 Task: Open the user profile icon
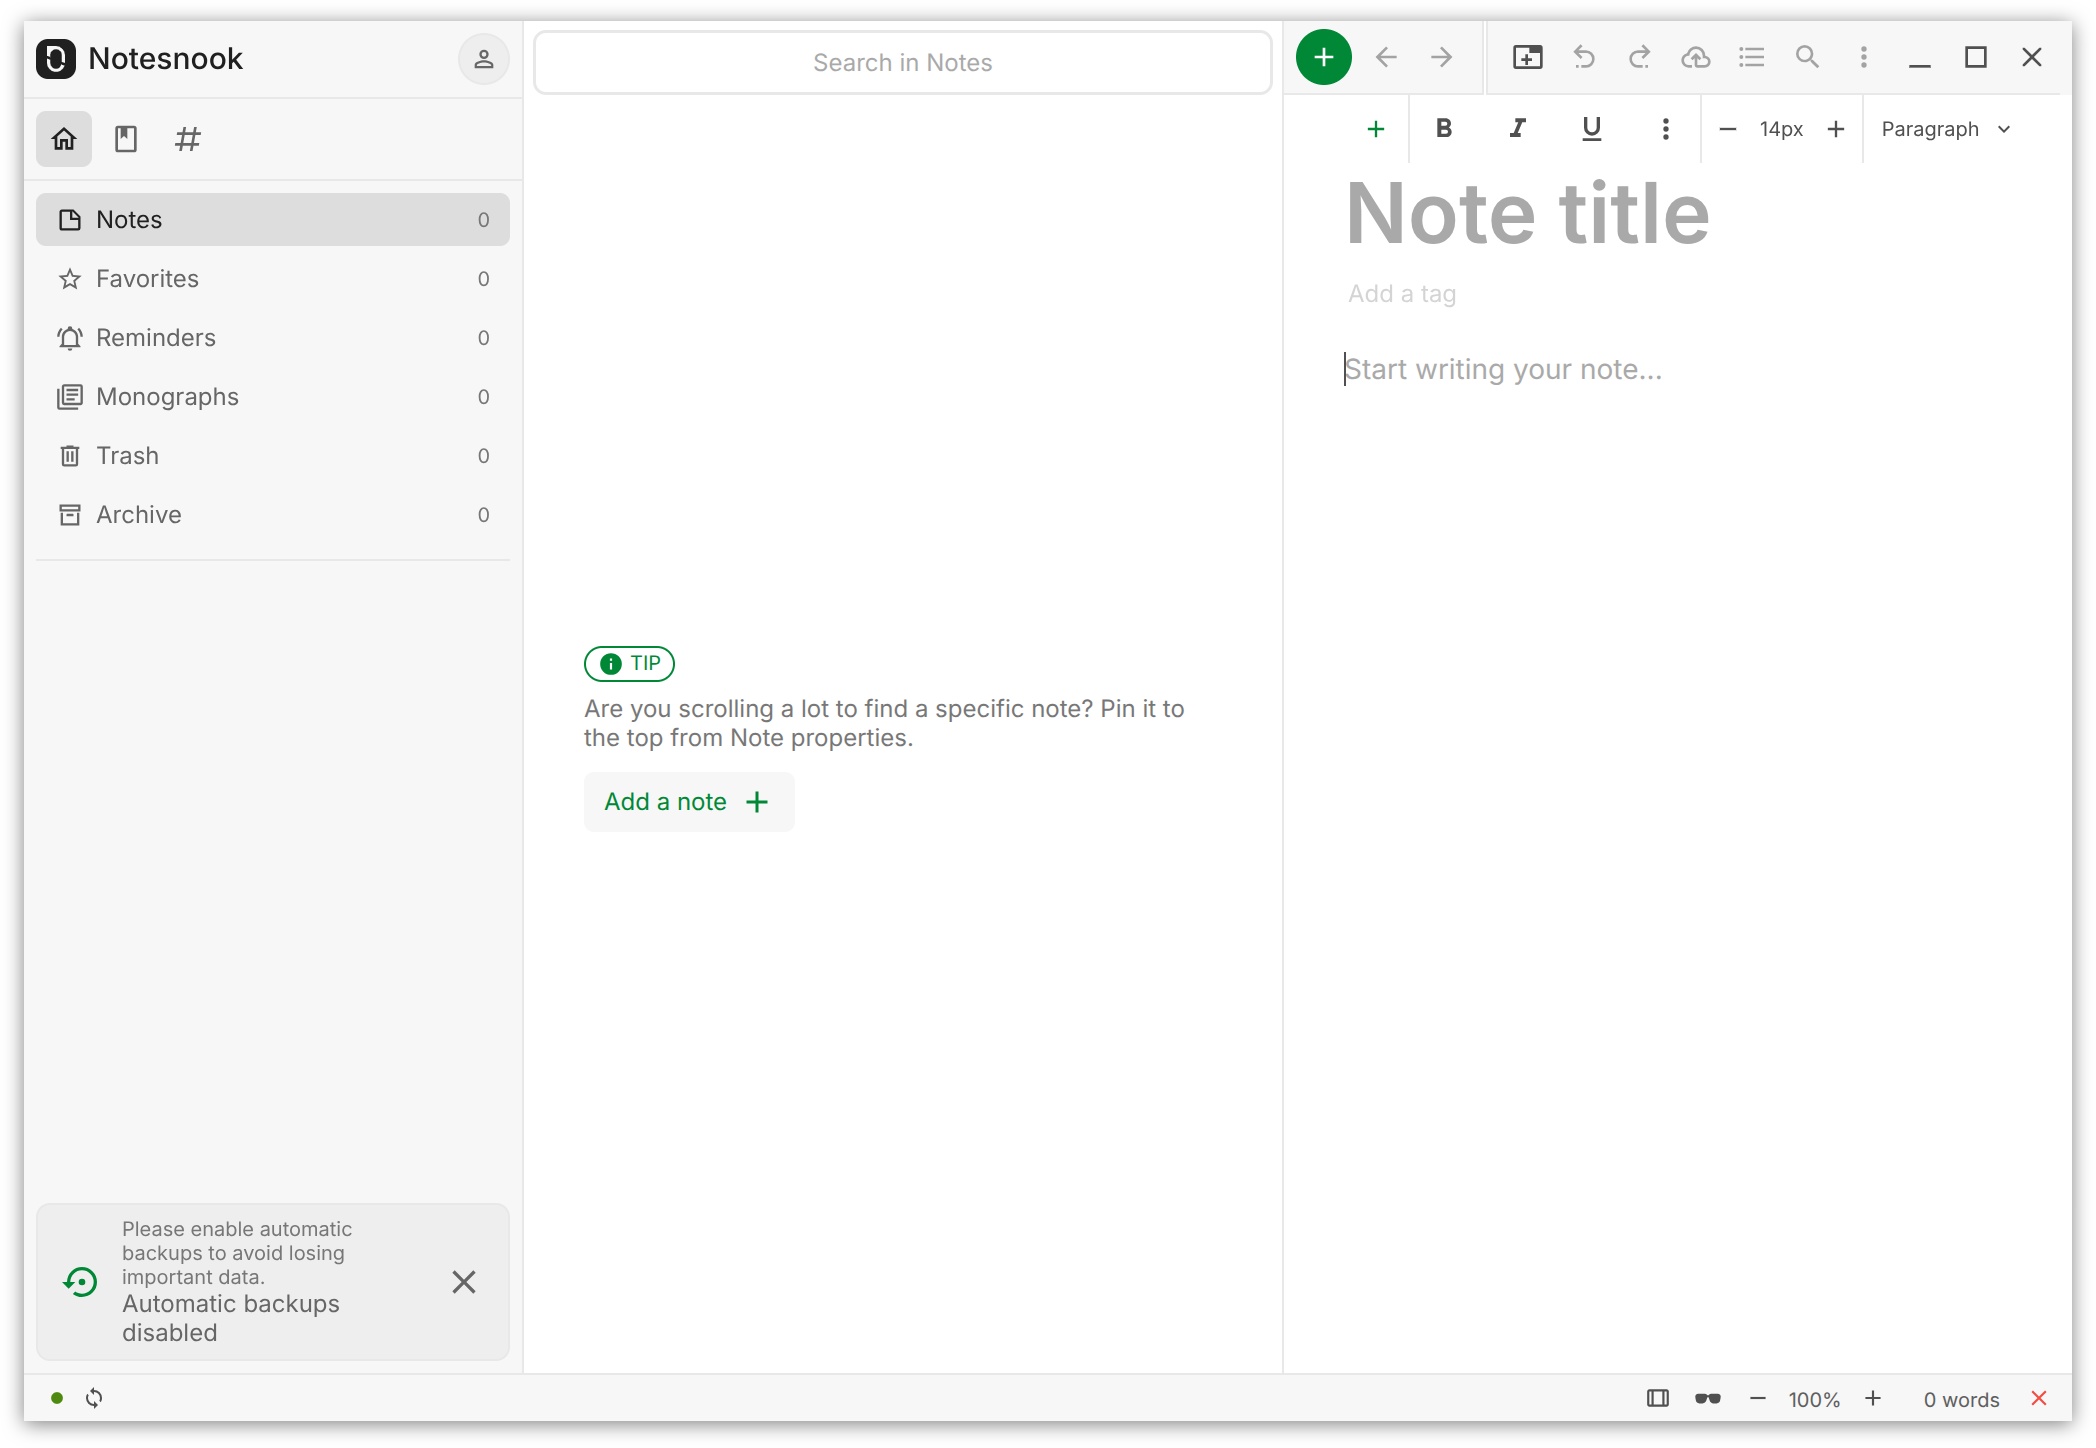coord(483,59)
